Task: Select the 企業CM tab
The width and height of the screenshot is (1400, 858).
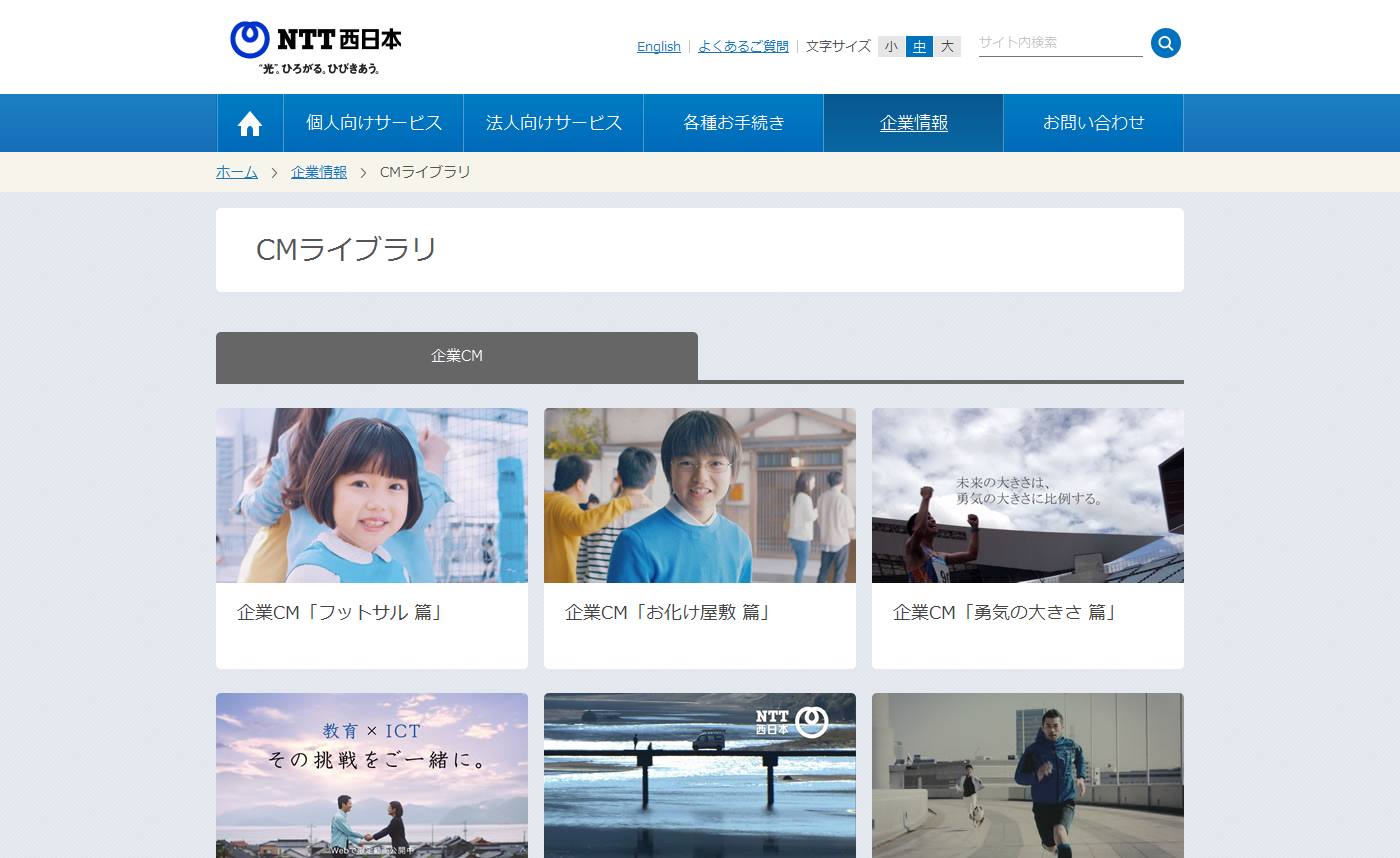Action: (457, 356)
